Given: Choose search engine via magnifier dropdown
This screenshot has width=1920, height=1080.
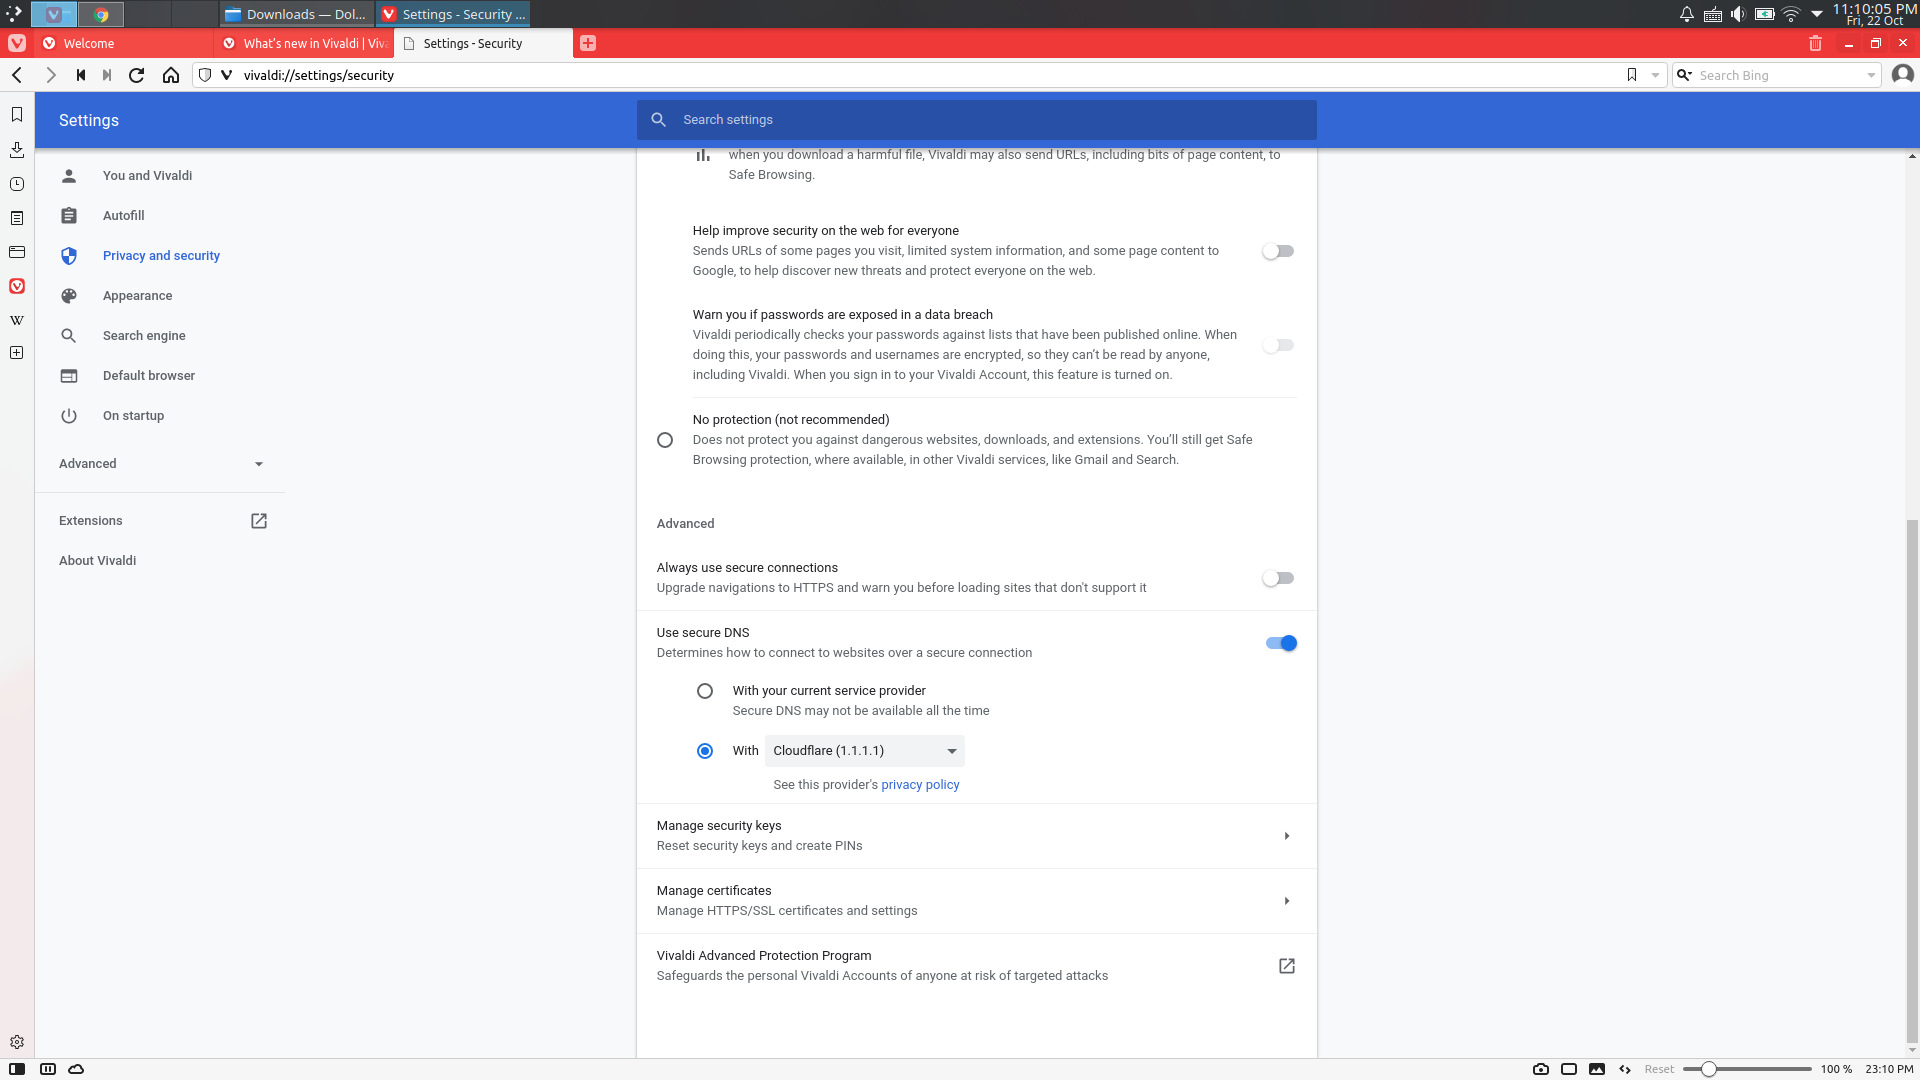Looking at the screenshot, I should click(1685, 75).
